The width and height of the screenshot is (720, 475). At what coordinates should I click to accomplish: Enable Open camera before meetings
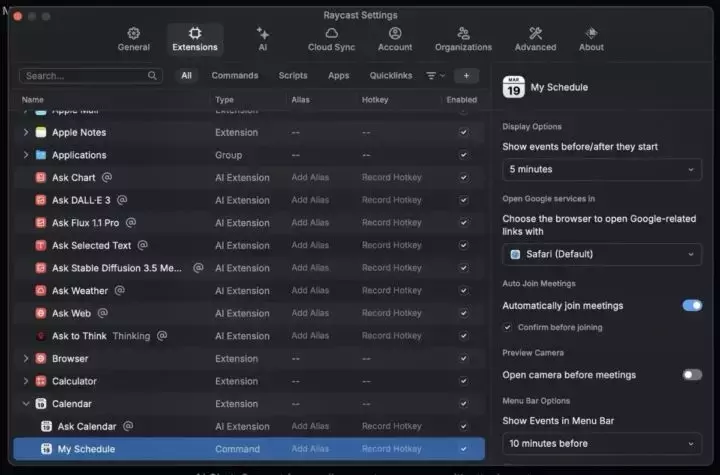click(x=692, y=375)
